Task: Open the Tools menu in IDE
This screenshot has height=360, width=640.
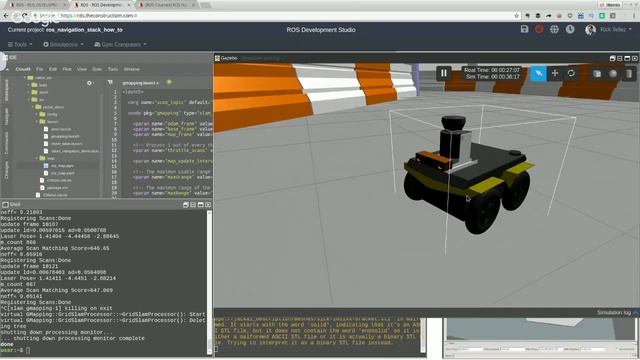Action: click(113, 69)
